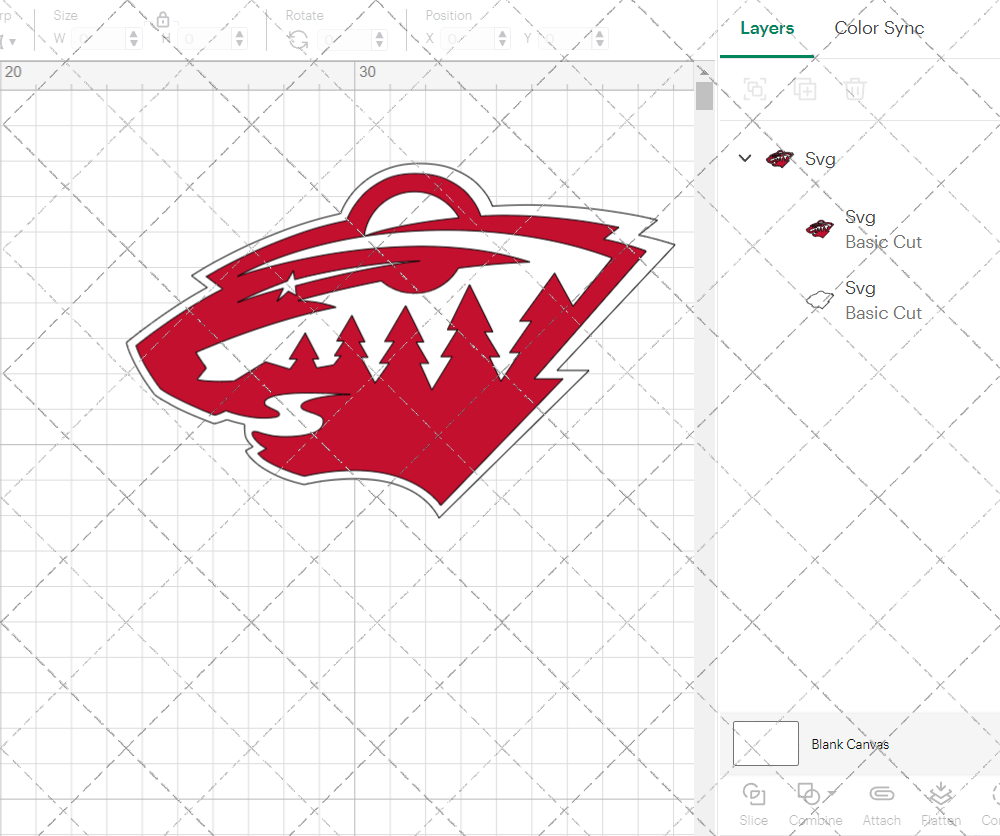
Task: Click the Group layers icon
Action: pos(755,89)
